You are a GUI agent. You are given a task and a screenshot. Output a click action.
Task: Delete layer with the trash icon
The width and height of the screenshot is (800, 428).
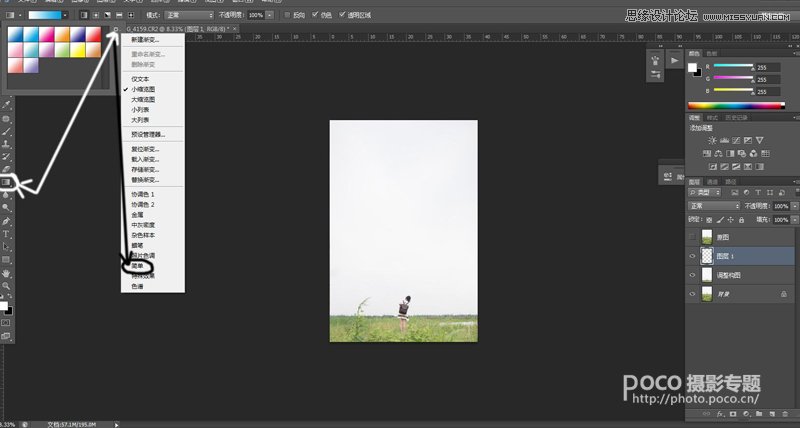[785, 414]
